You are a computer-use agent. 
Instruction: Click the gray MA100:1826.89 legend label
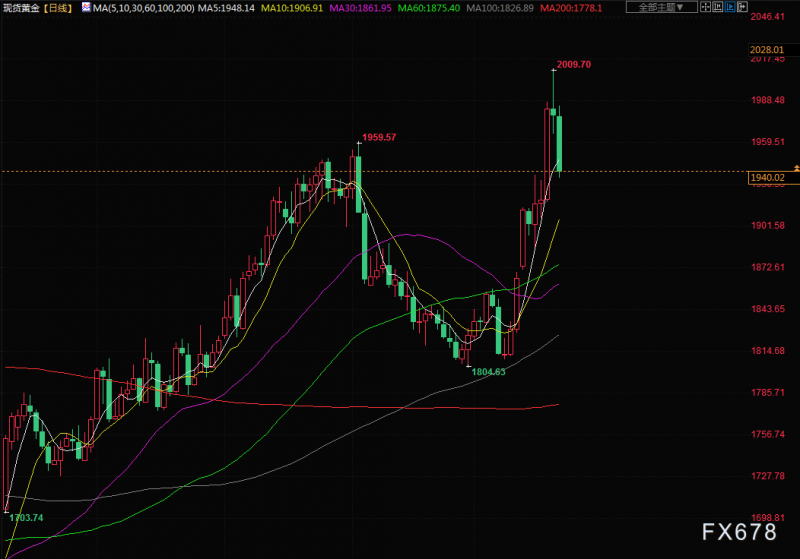pos(500,8)
